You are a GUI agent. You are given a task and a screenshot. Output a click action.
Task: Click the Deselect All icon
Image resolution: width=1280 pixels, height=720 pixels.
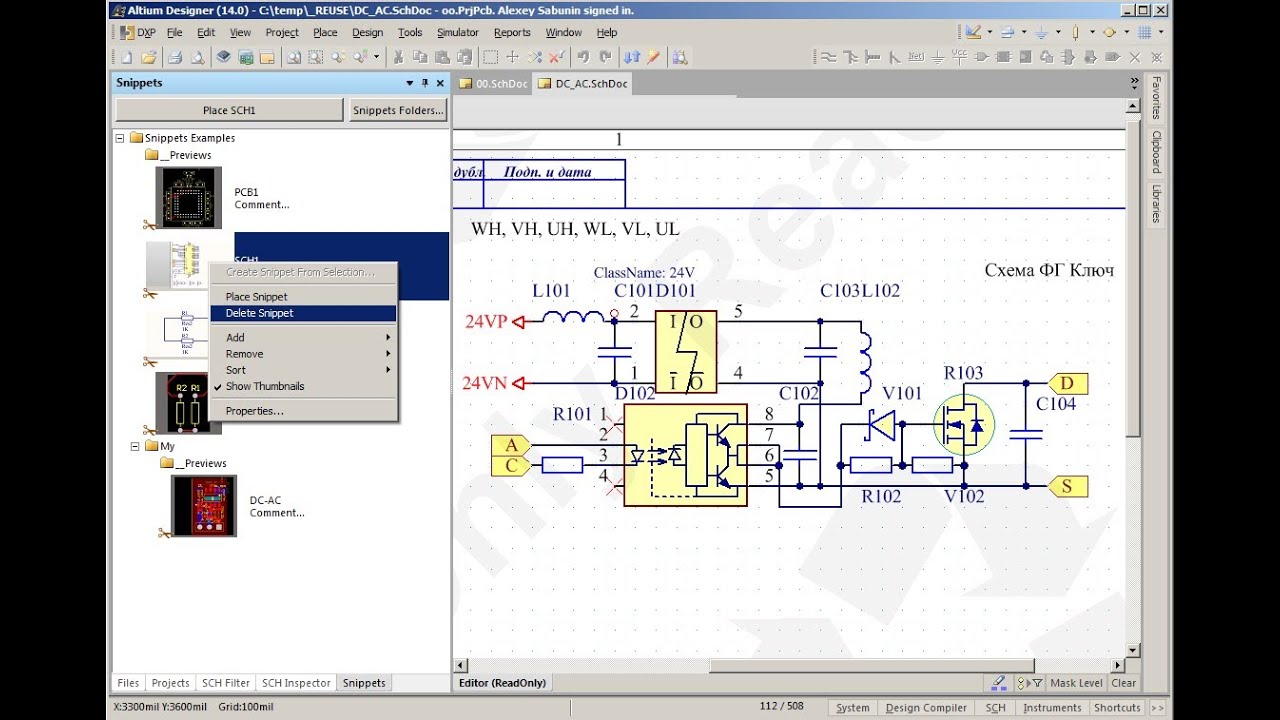pos(535,57)
